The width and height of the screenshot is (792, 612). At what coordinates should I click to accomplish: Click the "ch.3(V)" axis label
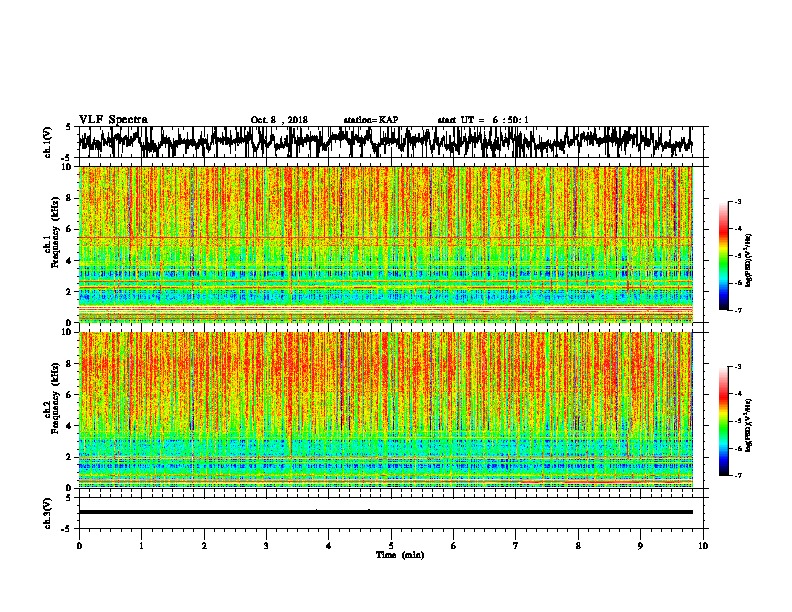pos(47,513)
